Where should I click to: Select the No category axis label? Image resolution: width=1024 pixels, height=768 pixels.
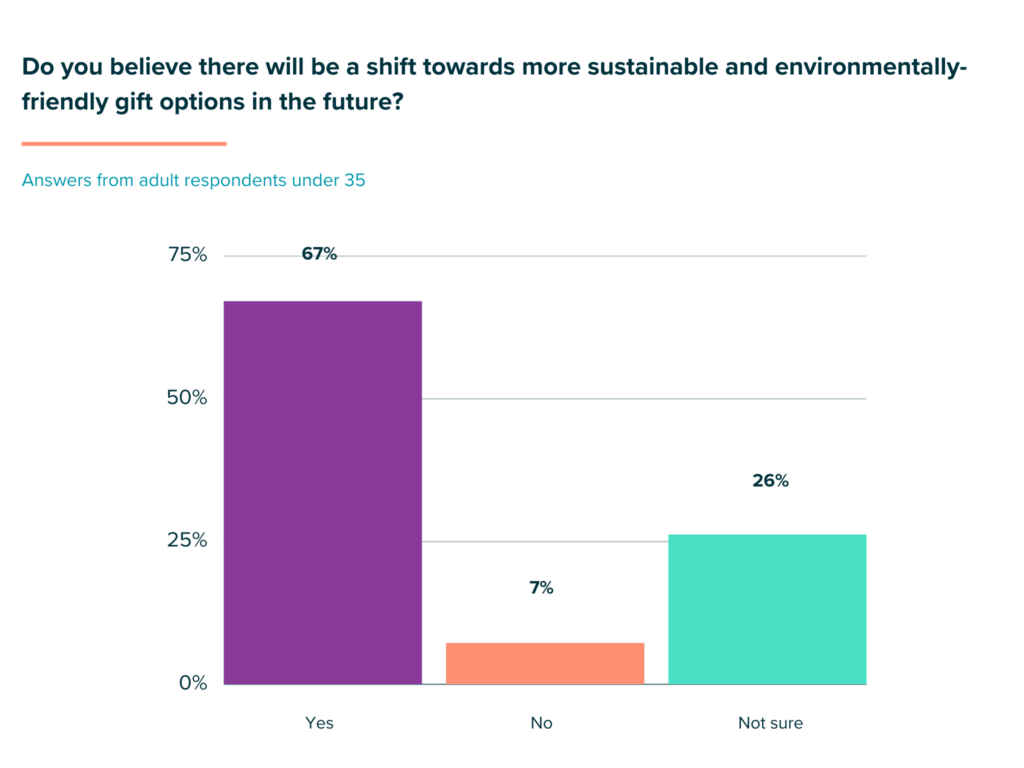click(x=541, y=723)
